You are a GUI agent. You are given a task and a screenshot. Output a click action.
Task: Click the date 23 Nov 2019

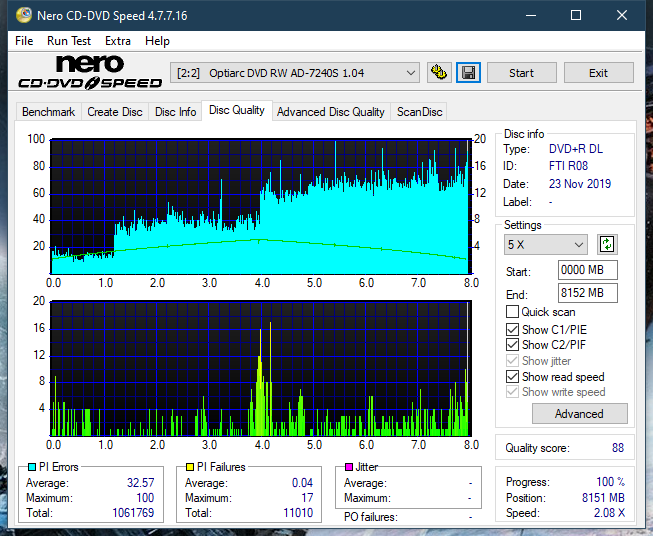(x=580, y=184)
